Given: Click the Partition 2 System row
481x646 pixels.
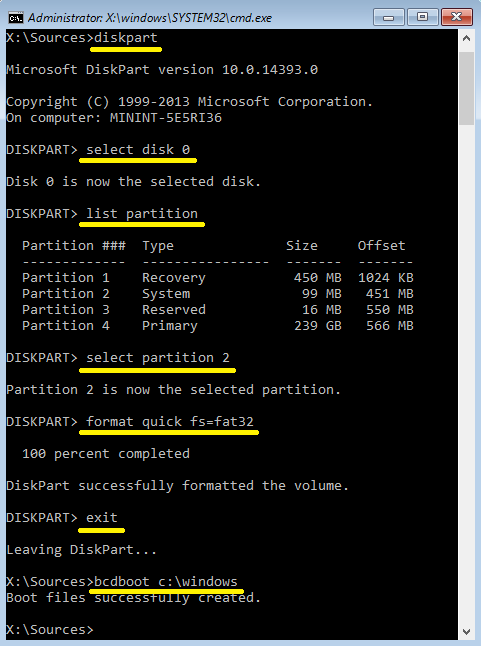Looking at the screenshot, I should (217, 294).
